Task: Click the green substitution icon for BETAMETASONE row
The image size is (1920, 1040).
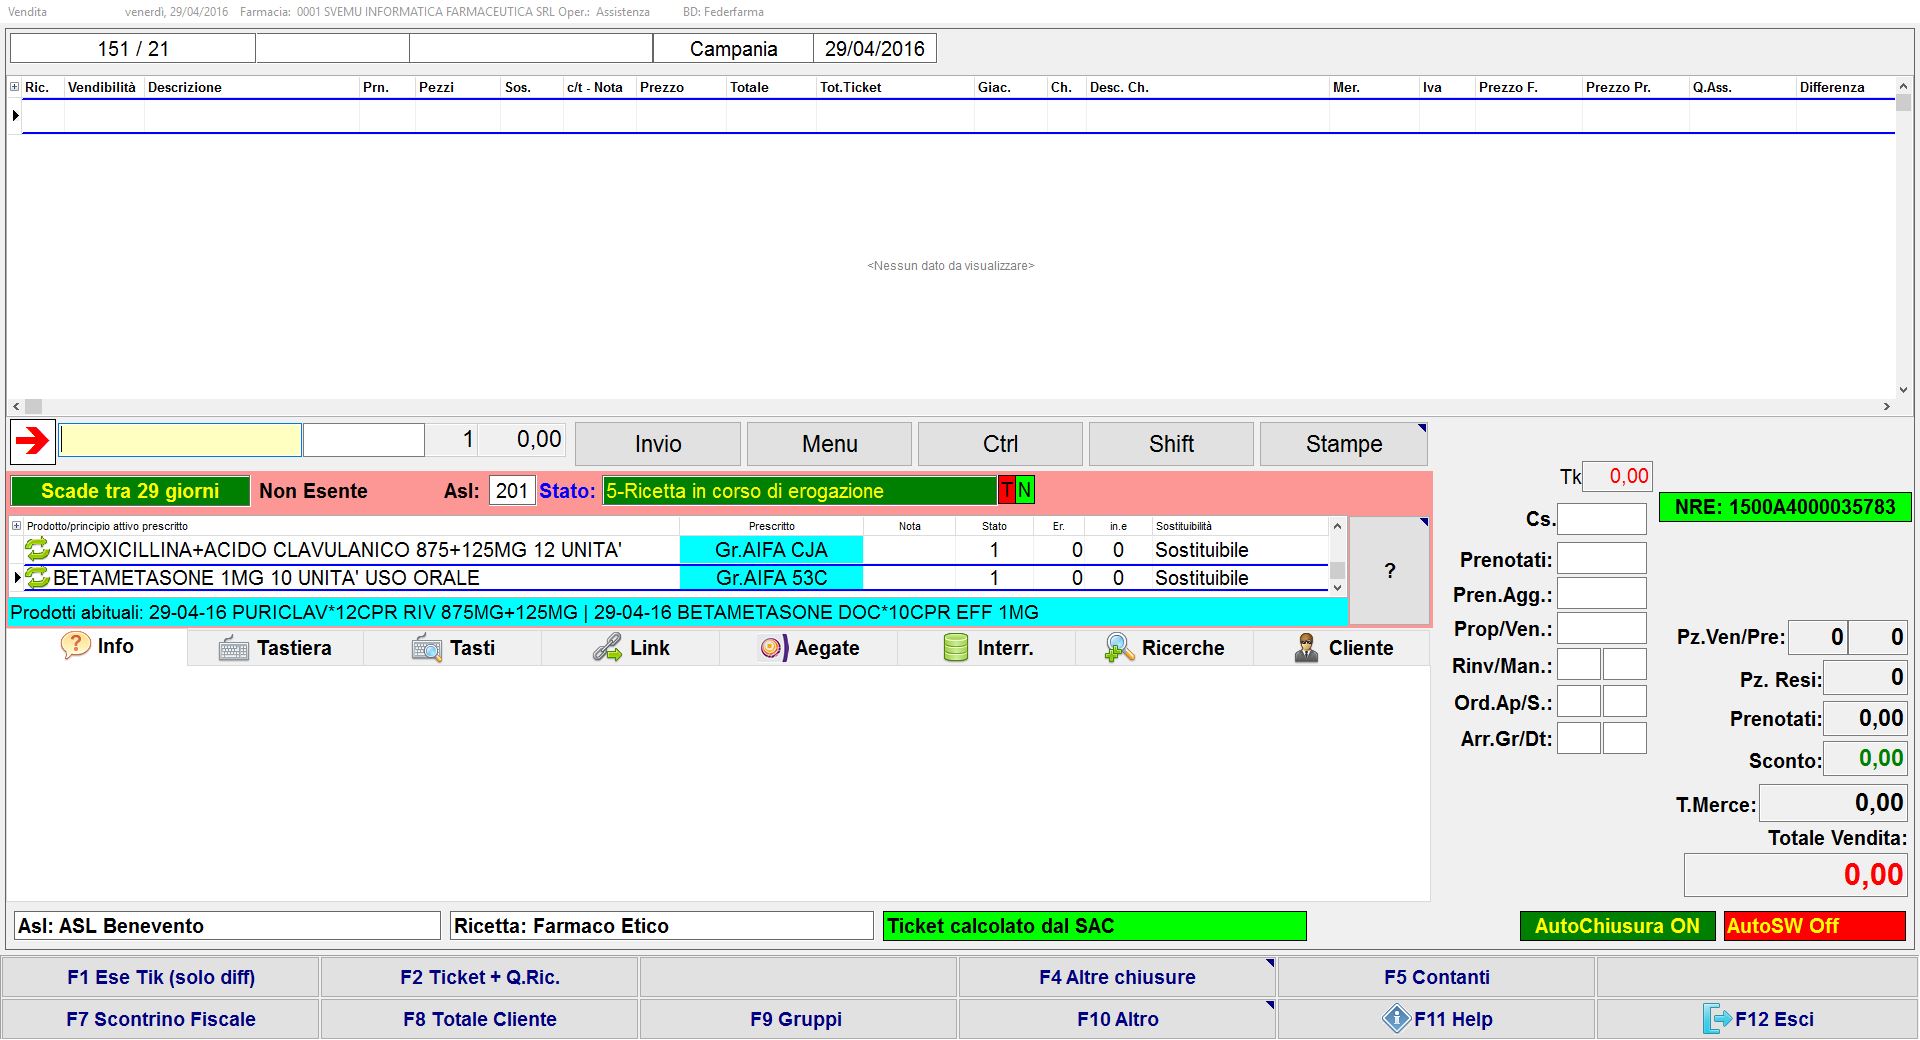Action: point(37,578)
